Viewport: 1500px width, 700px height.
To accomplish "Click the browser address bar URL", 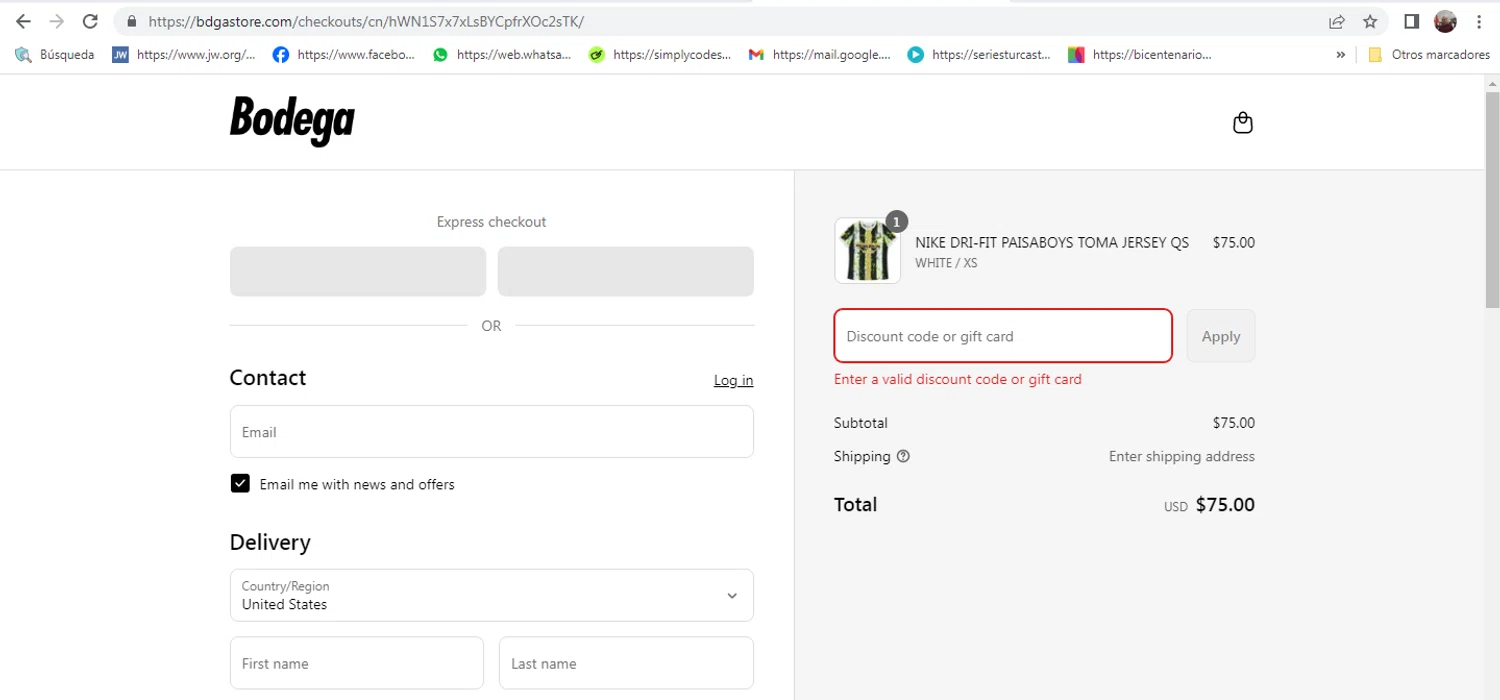I will coord(366,21).
